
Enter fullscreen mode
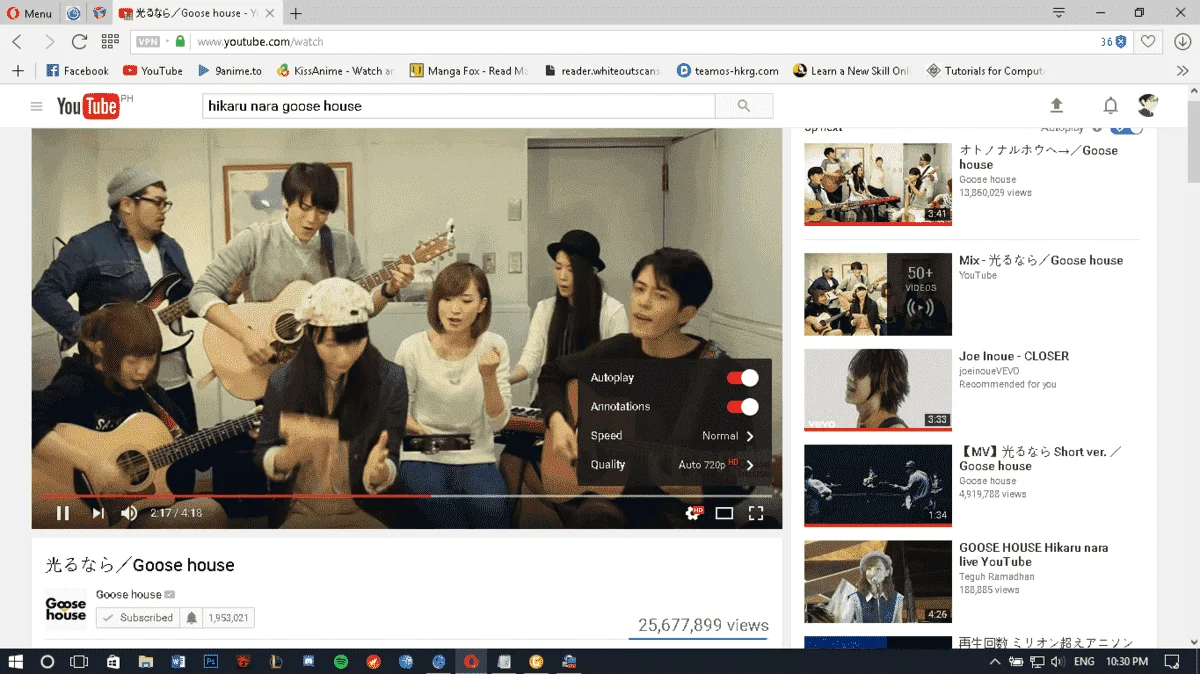pyautogui.click(x=756, y=513)
